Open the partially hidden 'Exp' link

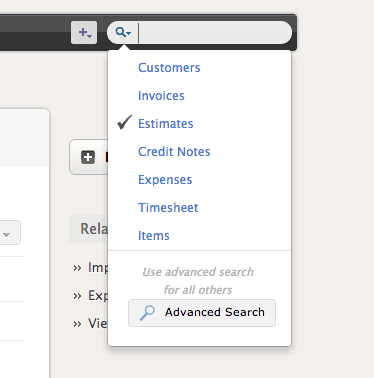[x=97, y=295]
